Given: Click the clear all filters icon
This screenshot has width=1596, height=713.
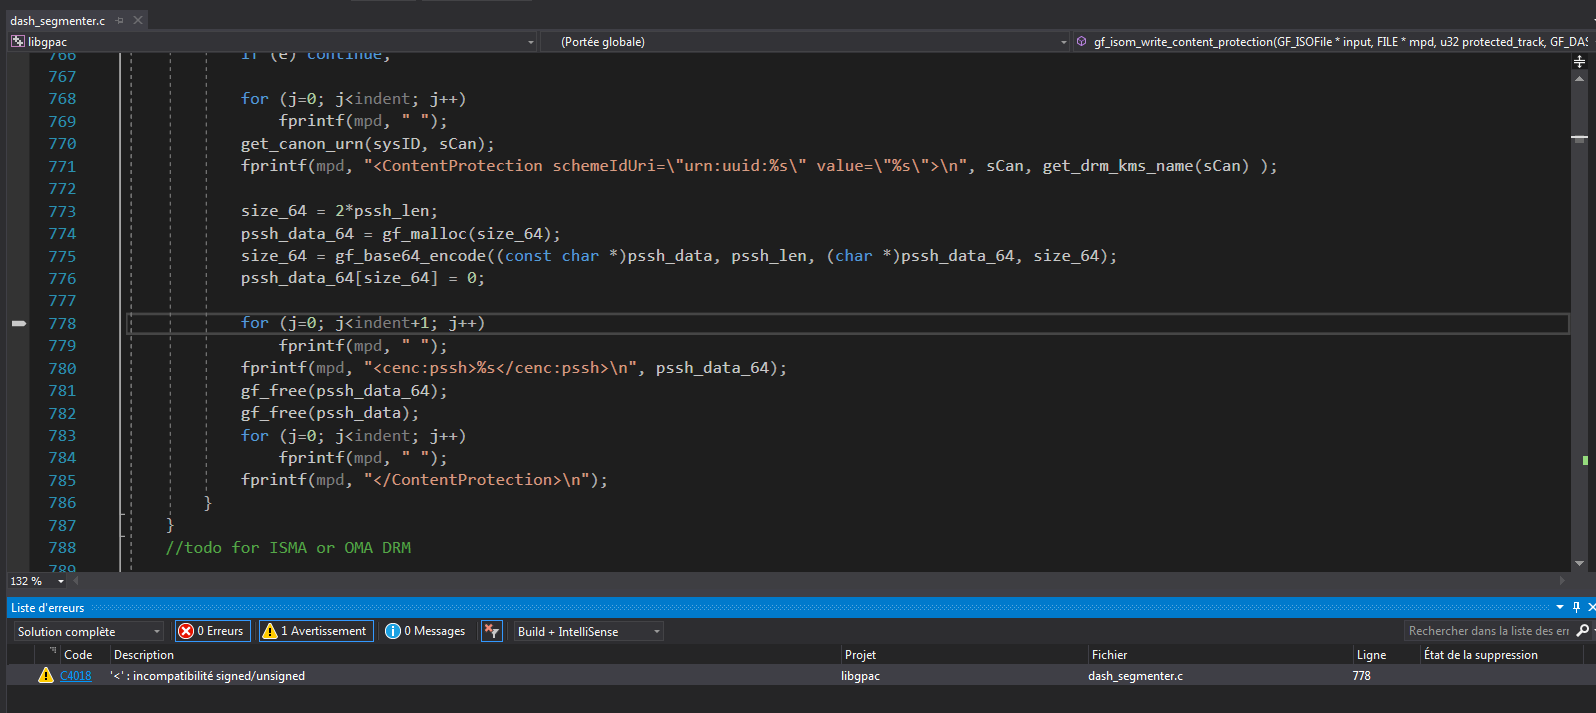Looking at the screenshot, I should [491, 631].
